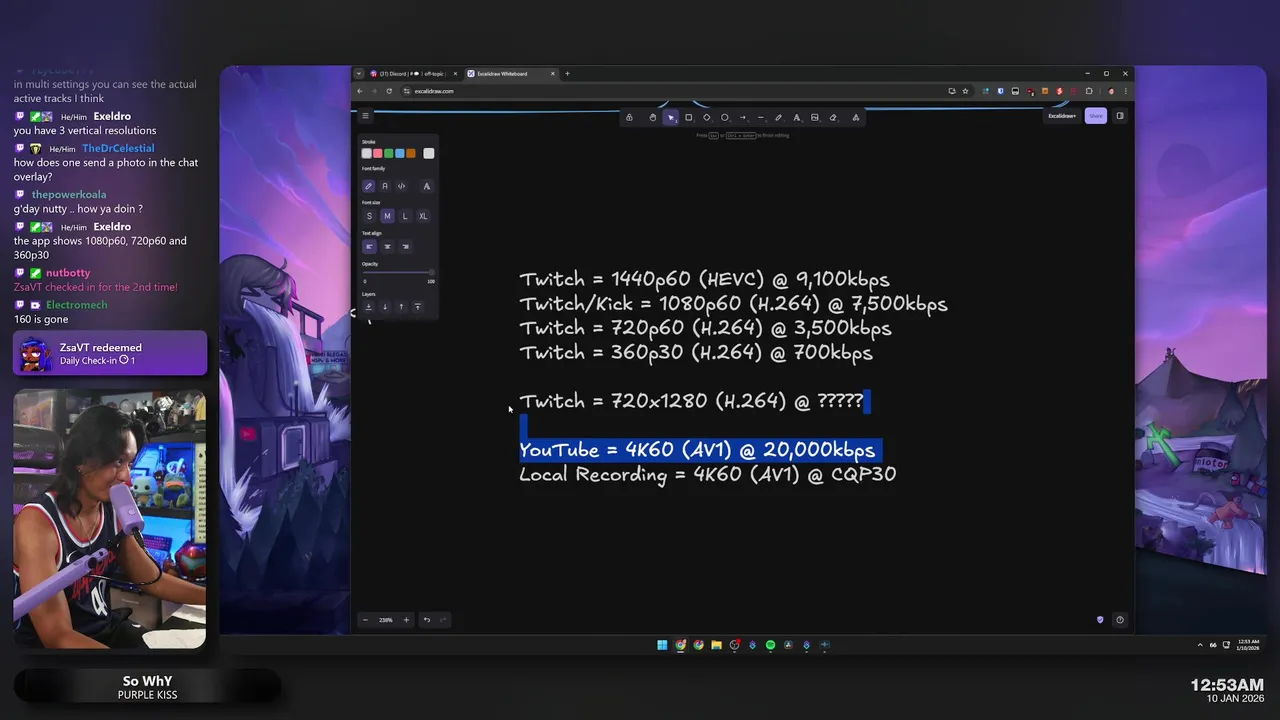This screenshot has height=720, width=1280.
Task: Bring layer to front
Action: [417, 307]
